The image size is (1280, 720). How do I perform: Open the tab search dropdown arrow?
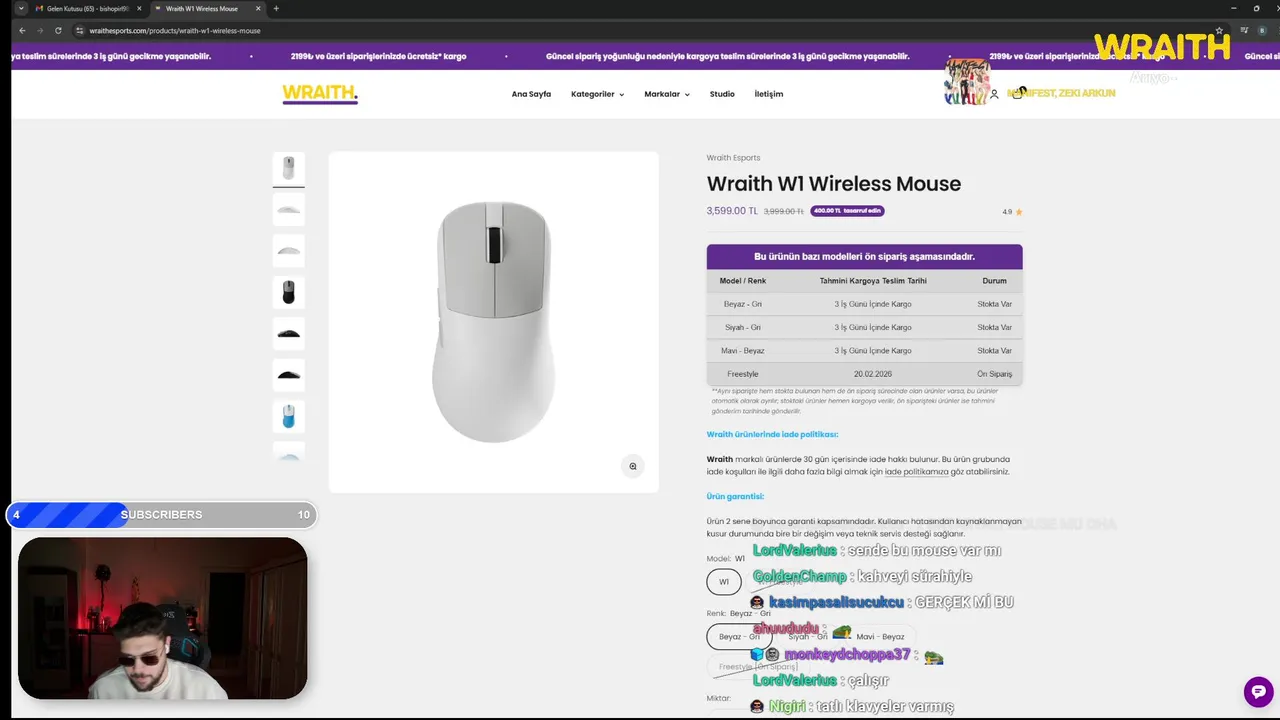pyautogui.click(x=21, y=8)
